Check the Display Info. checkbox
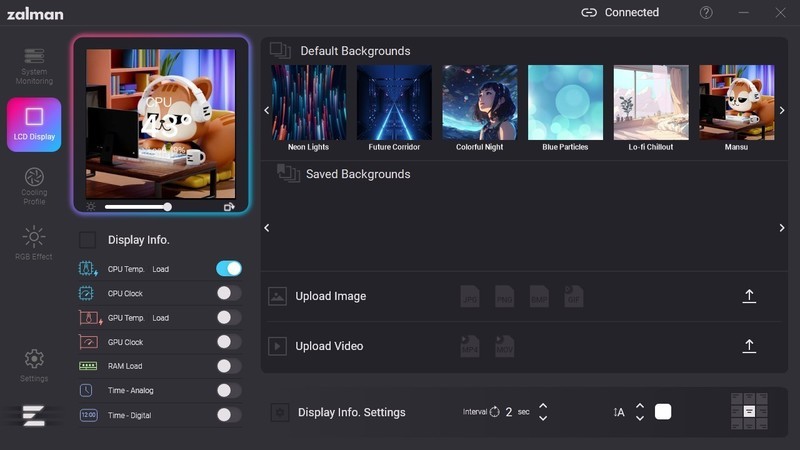 (x=88, y=240)
